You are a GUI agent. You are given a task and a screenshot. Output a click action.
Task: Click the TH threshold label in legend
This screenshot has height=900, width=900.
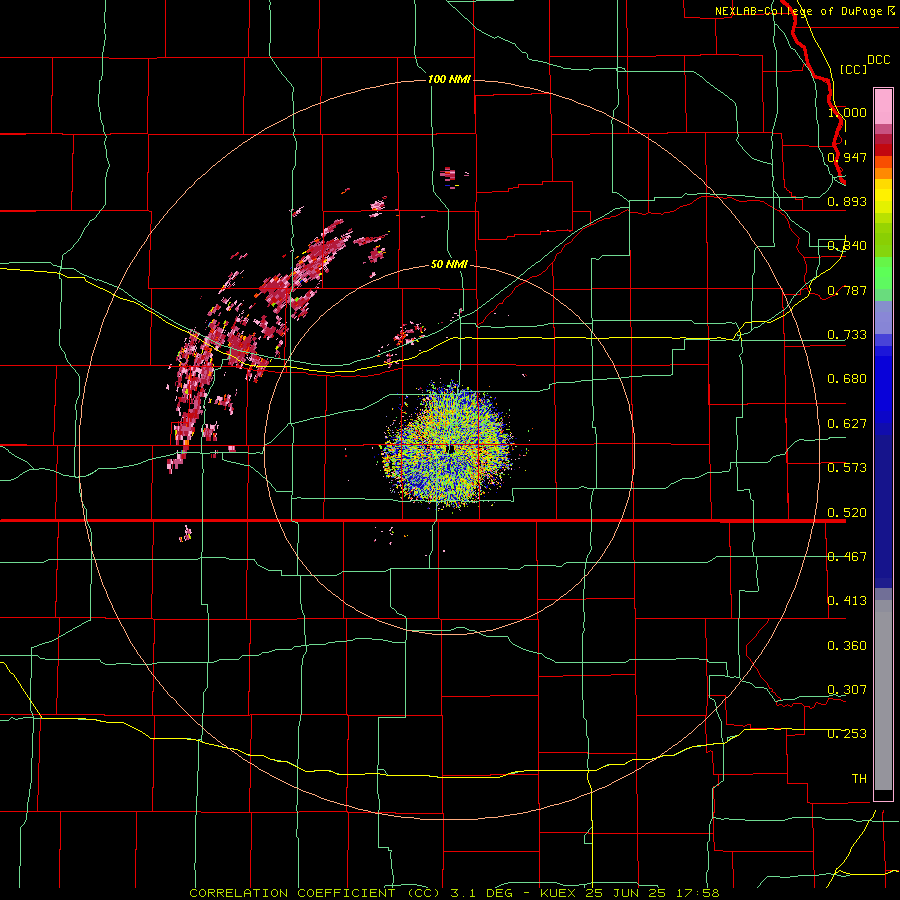click(x=859, y=779)
